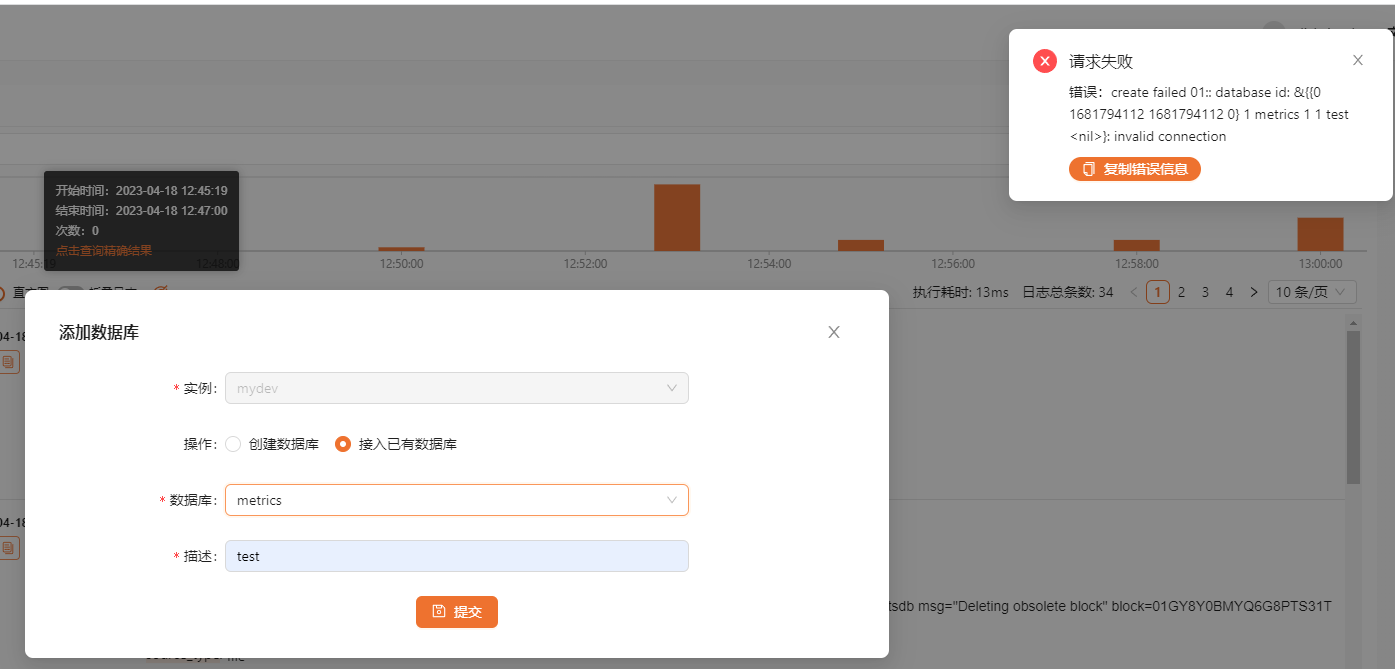Close the 添加数据库 dialog
Viewport: 1395px width, 669px height.
pos(834,332)
